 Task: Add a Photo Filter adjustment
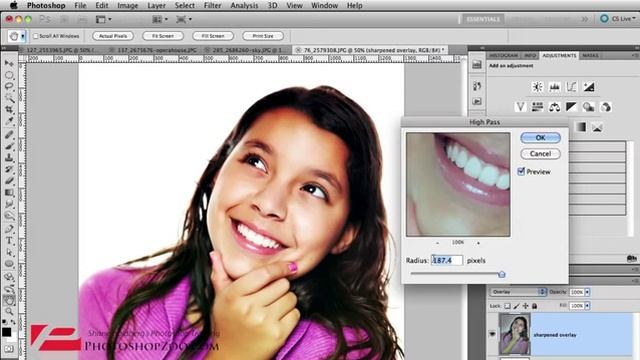[x=589, y=107]
